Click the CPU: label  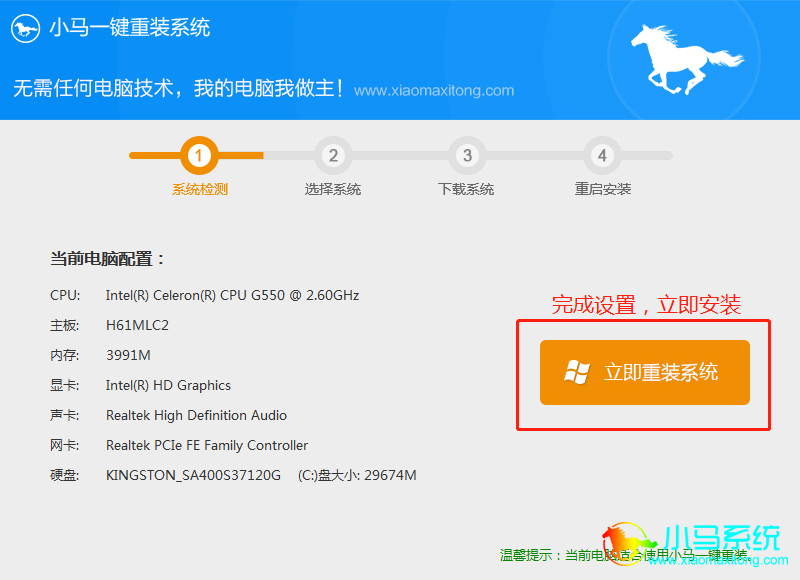(65, 295)
